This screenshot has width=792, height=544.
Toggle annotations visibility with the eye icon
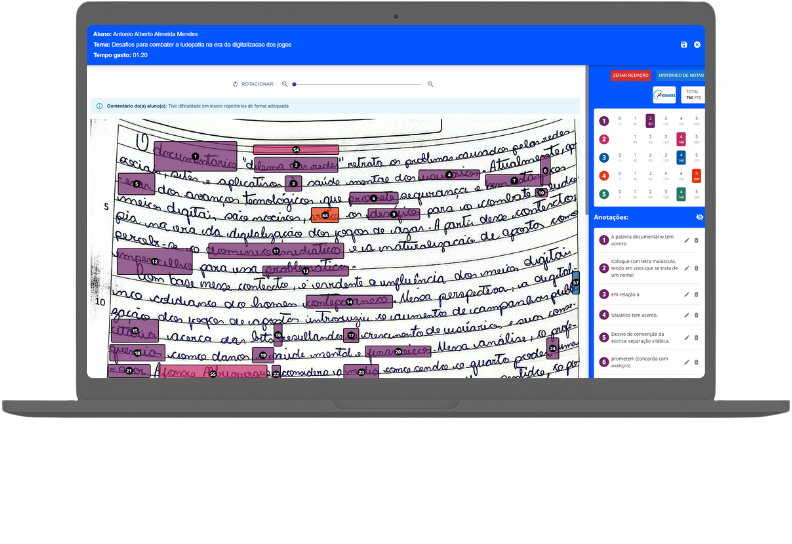pos(699,216)
